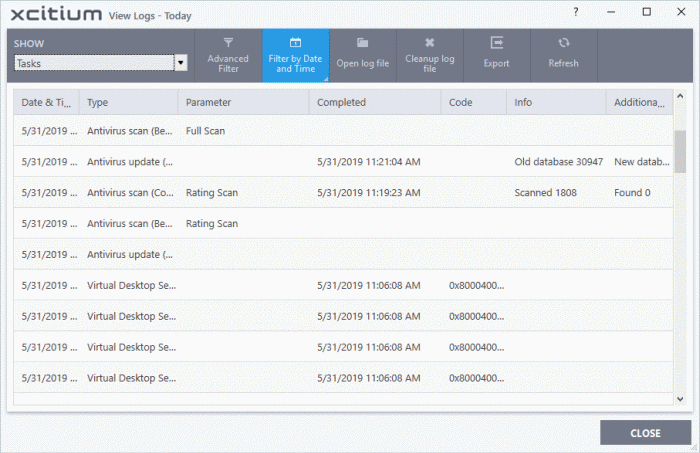Screen dimensions: 700x453
Task: Click scroll down arrow of log list
Action: click(680, 399)
